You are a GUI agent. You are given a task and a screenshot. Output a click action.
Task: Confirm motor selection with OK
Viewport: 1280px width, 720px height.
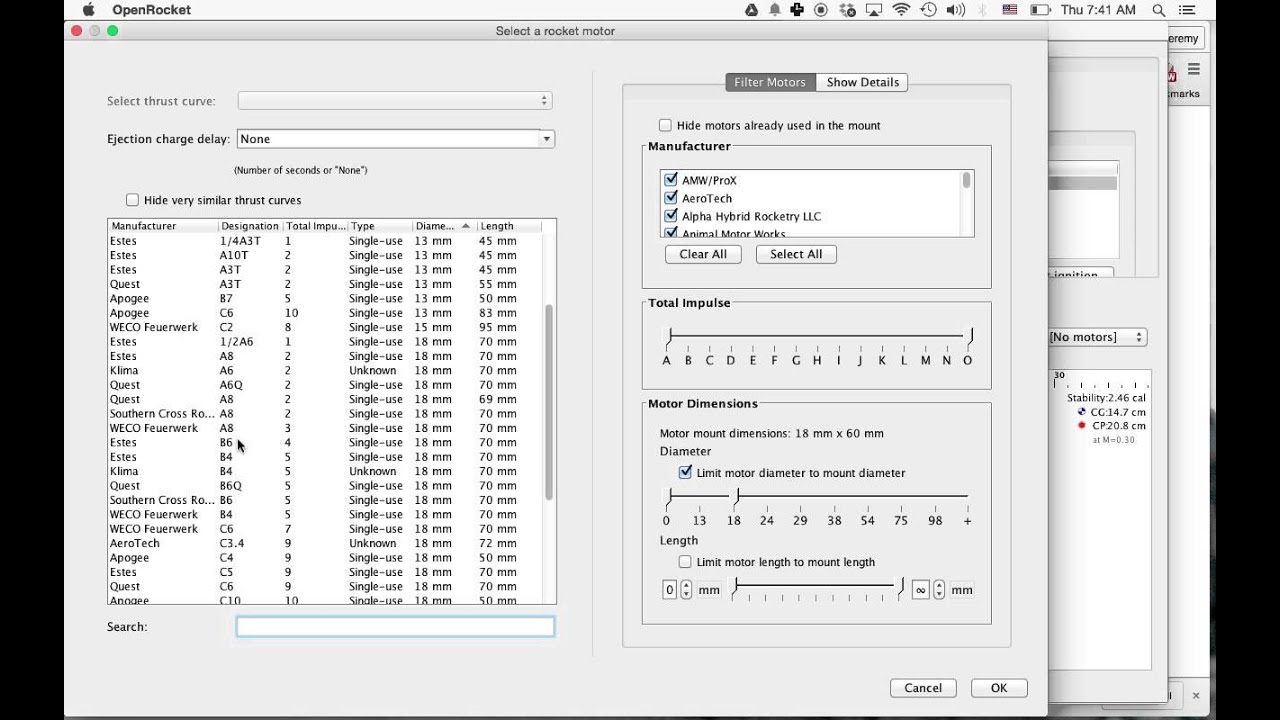click(999, 688)
